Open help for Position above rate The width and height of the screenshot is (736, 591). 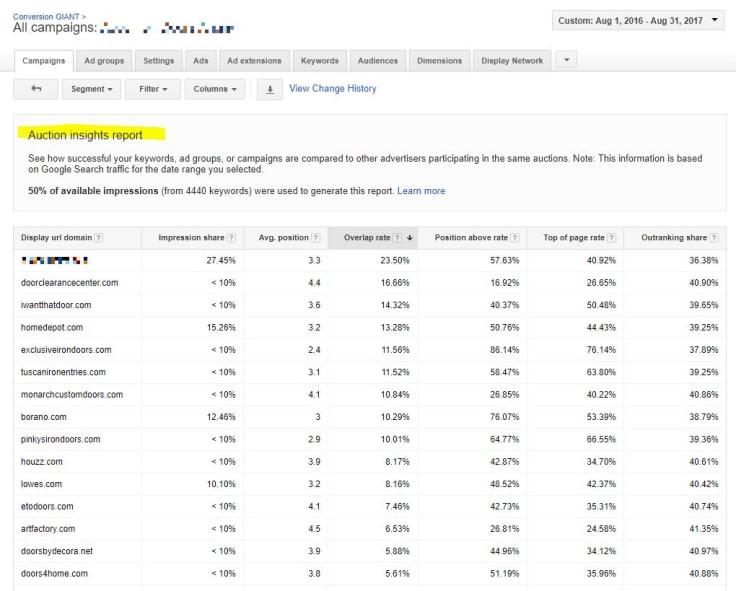tap(515, 238)
